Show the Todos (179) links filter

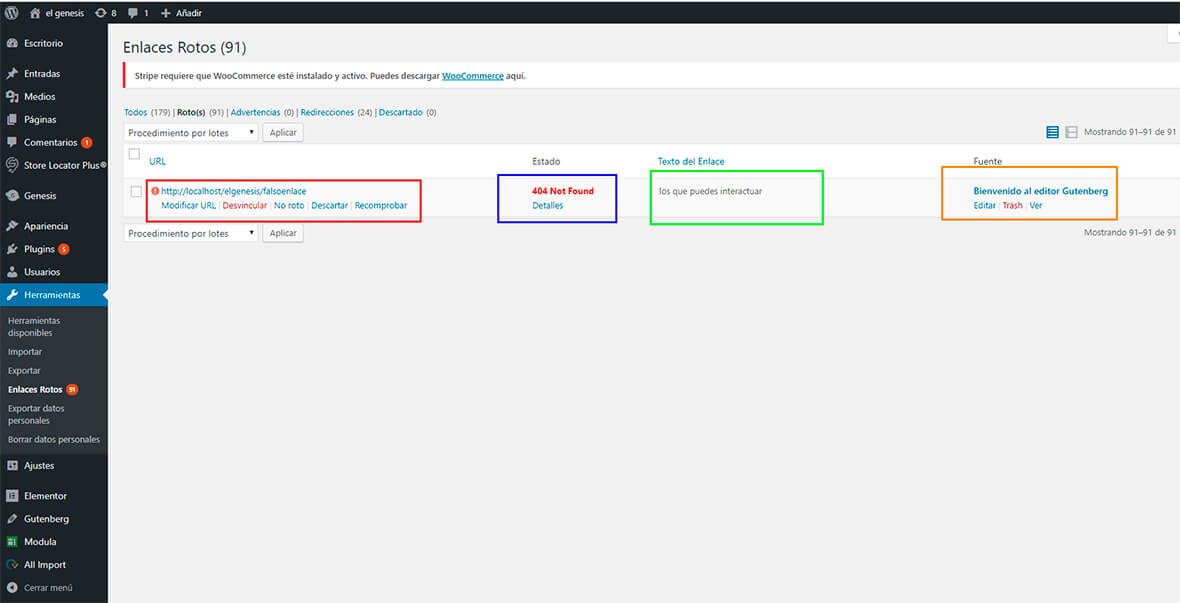tap(135, 112)
